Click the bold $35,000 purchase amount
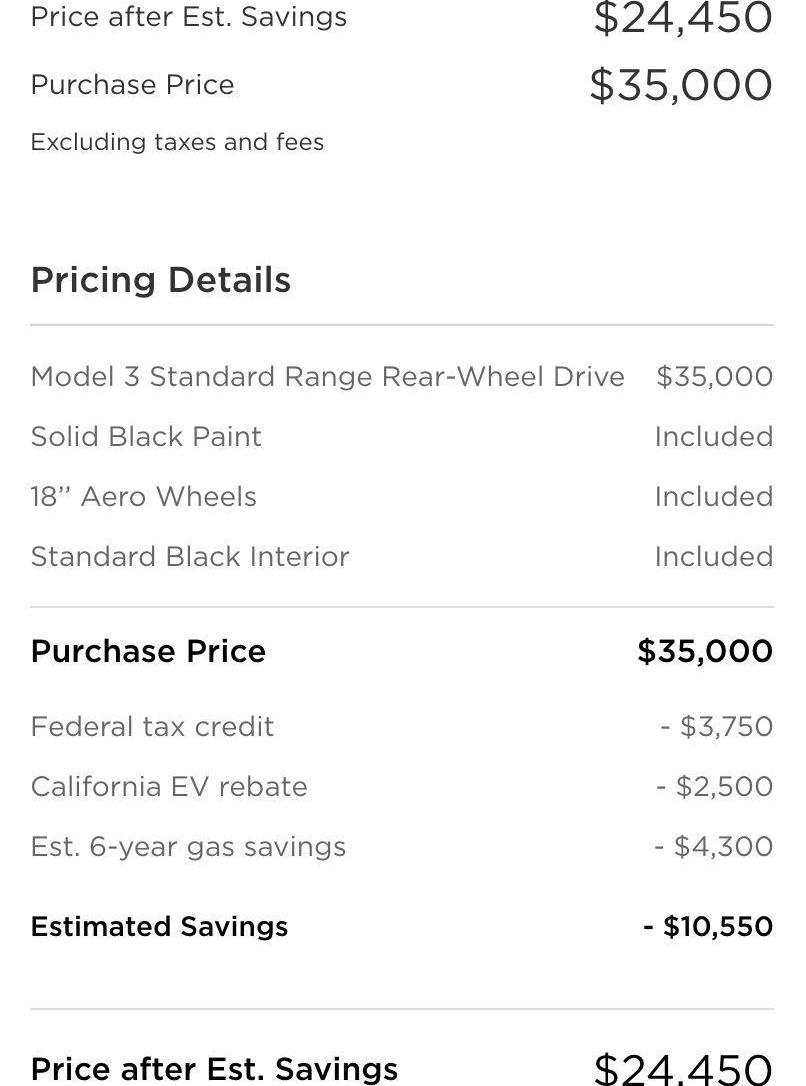The width and height of the screenshot is (806, 1086). click(705, 651)
